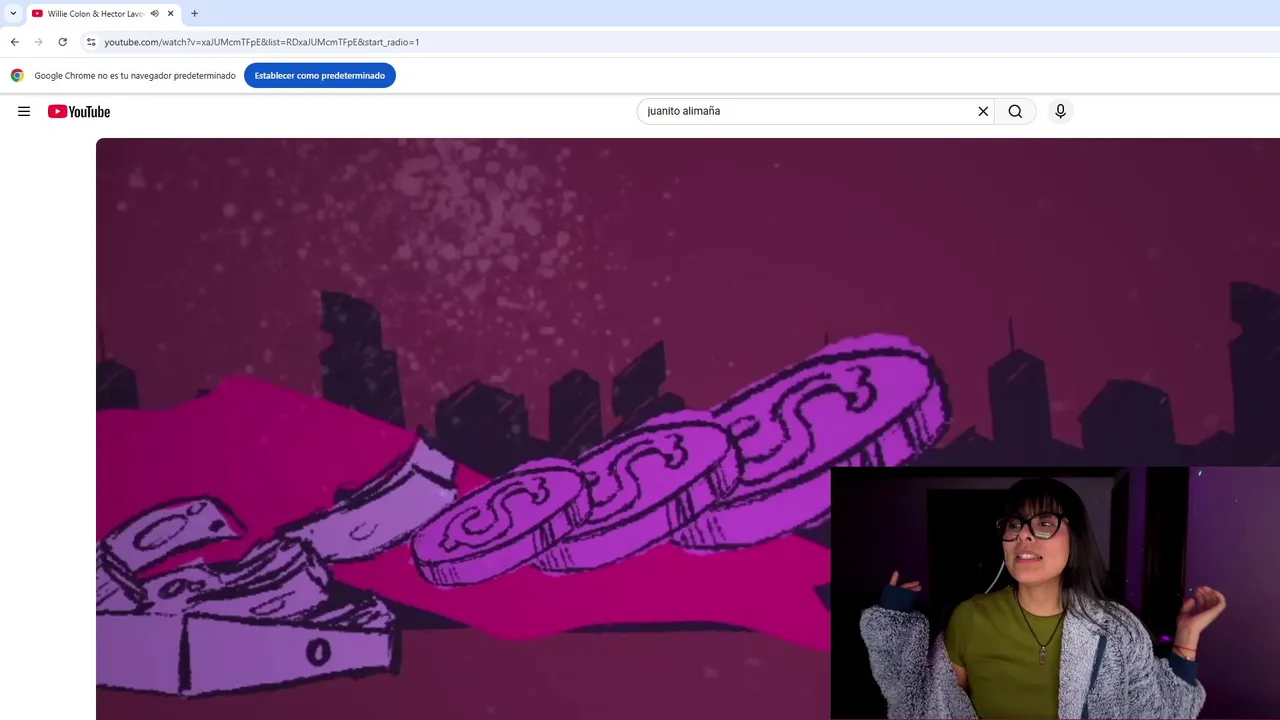Viewport: 1280px width, 720px height.
Task: Click the Google Chrome icon in the info bar
Action: pyautogui.click(x=17, y=75)
